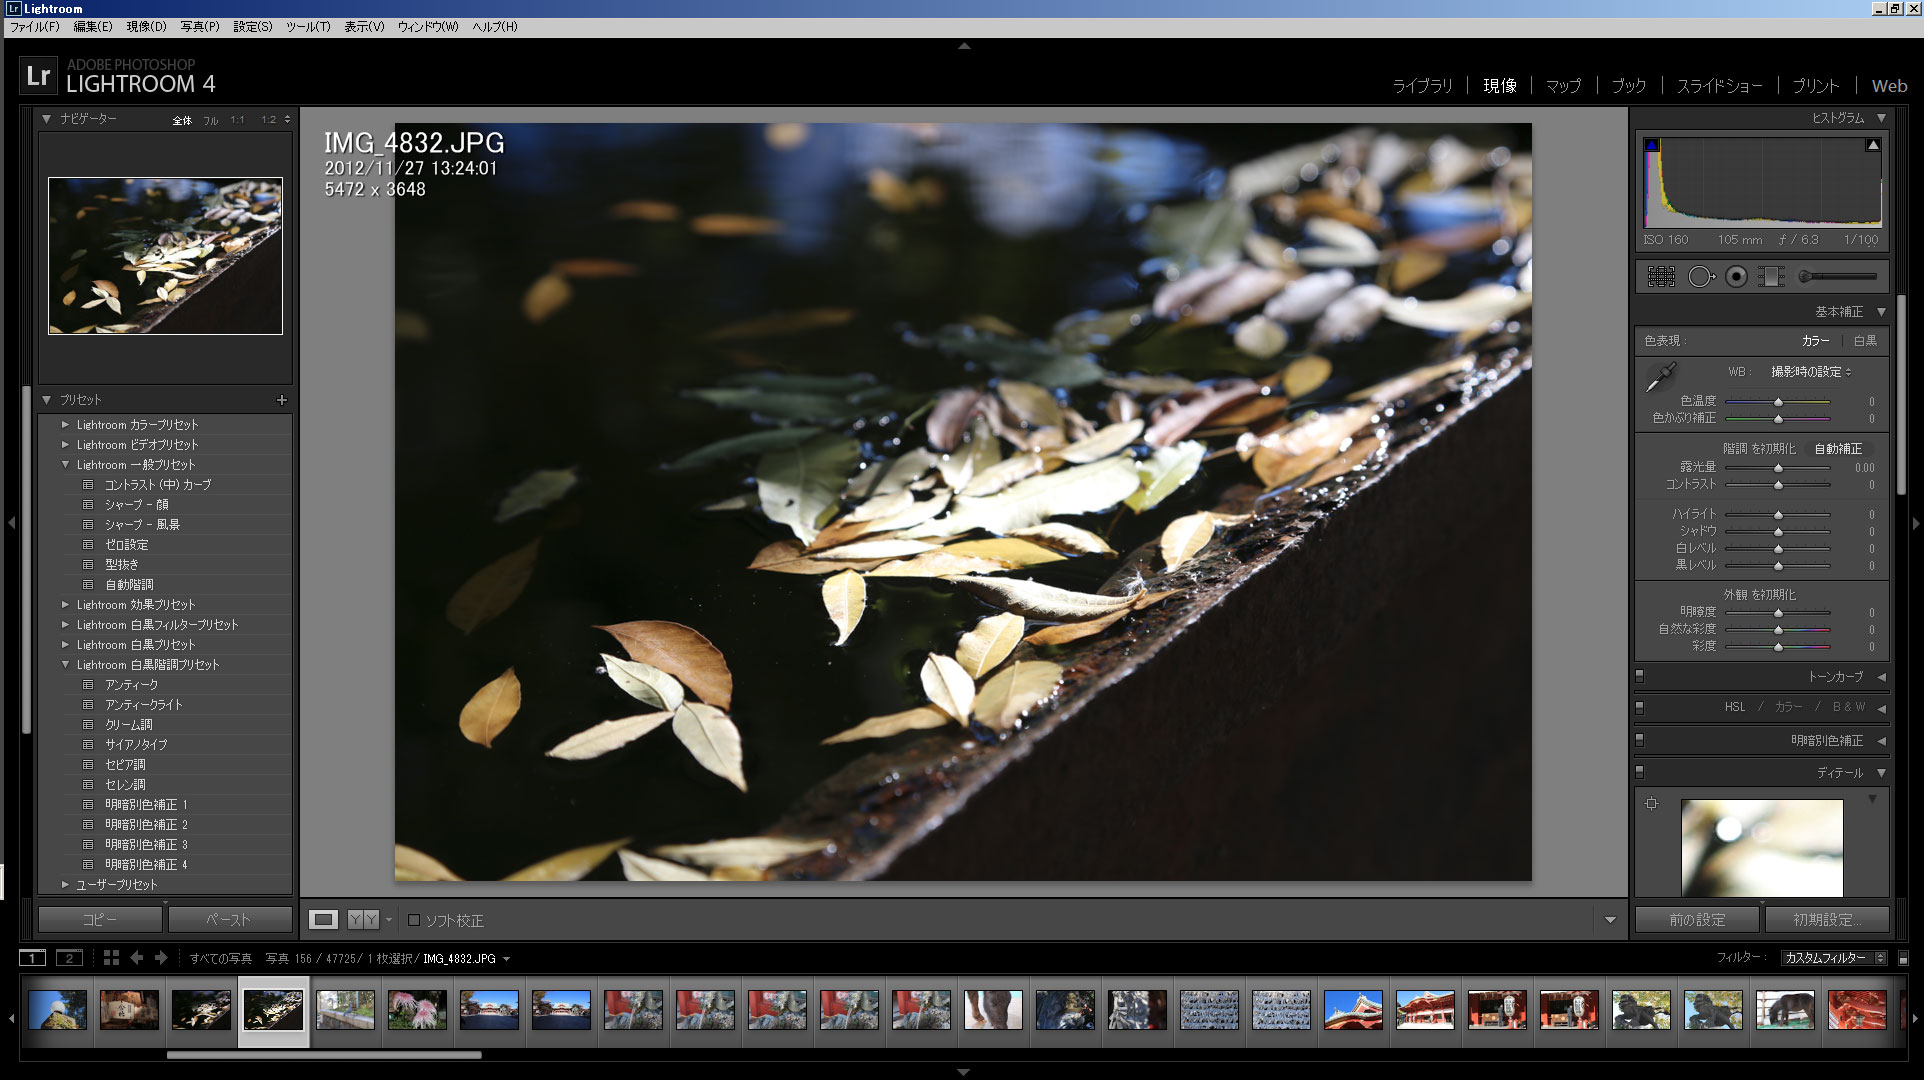
Task: Open the カスタムフィルター filter dropdown
Action: pyautogui.click(x=1834, y=958)
